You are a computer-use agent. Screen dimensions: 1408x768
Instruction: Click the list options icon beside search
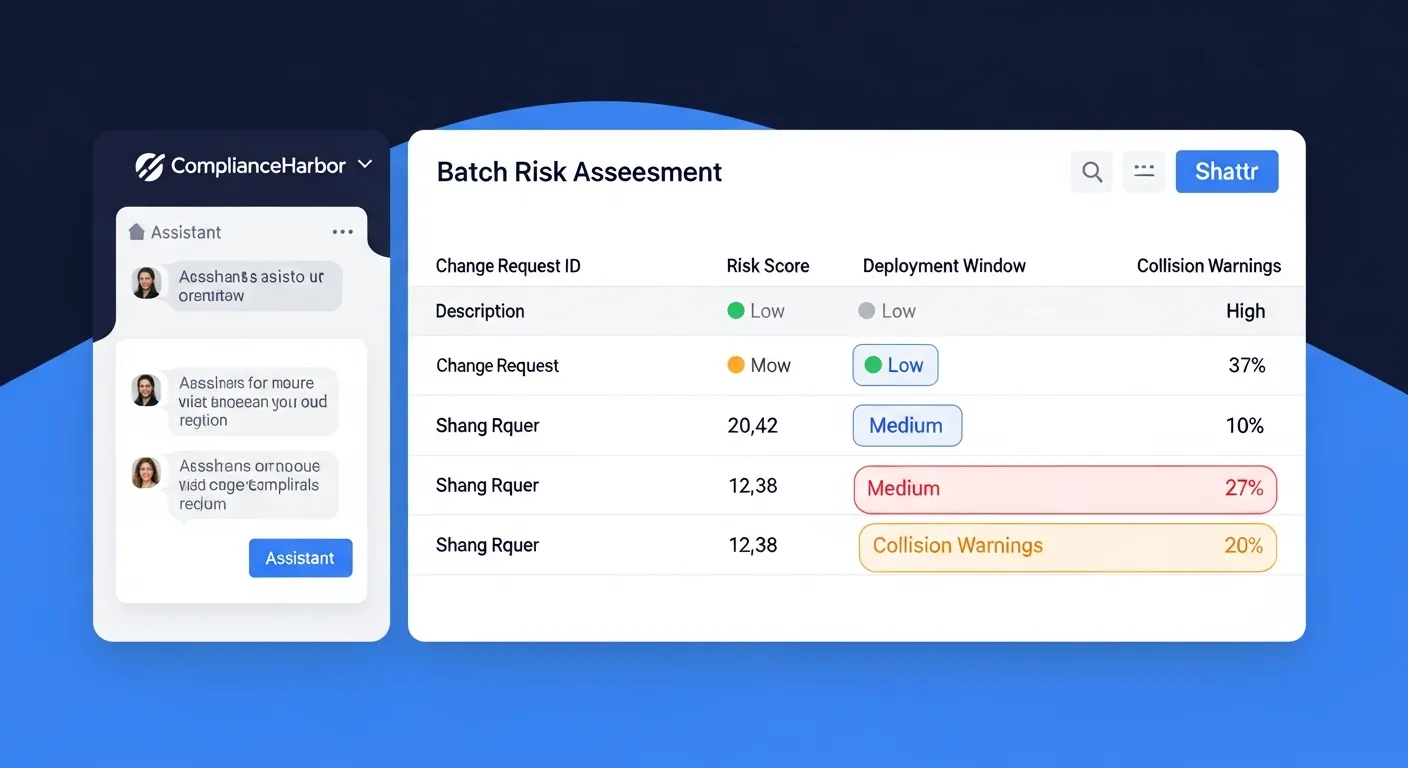pyautogui.click(x=1144, y=171)
